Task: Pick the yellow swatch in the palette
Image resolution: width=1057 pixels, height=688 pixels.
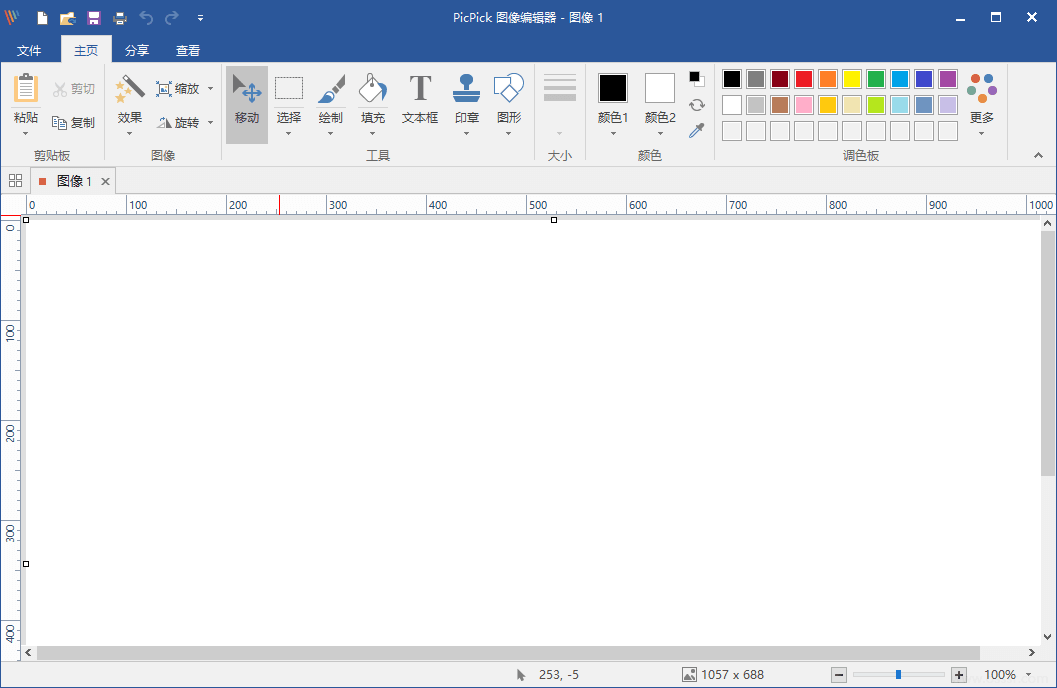Action: pos(852,79)
